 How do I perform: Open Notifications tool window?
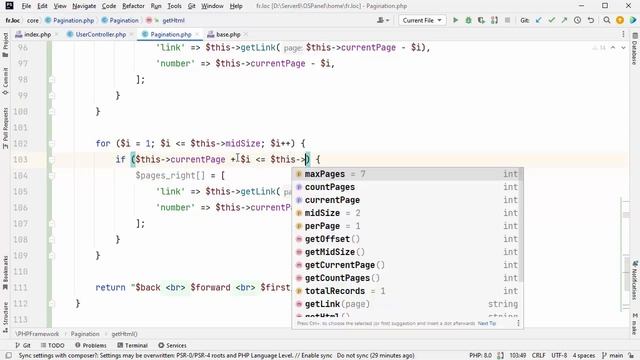(x=635, y=280)
